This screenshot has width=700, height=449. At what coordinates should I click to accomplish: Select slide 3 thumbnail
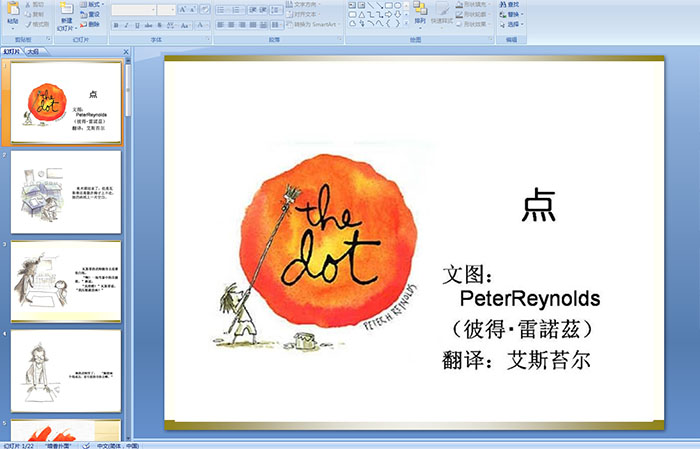(66, 281)
